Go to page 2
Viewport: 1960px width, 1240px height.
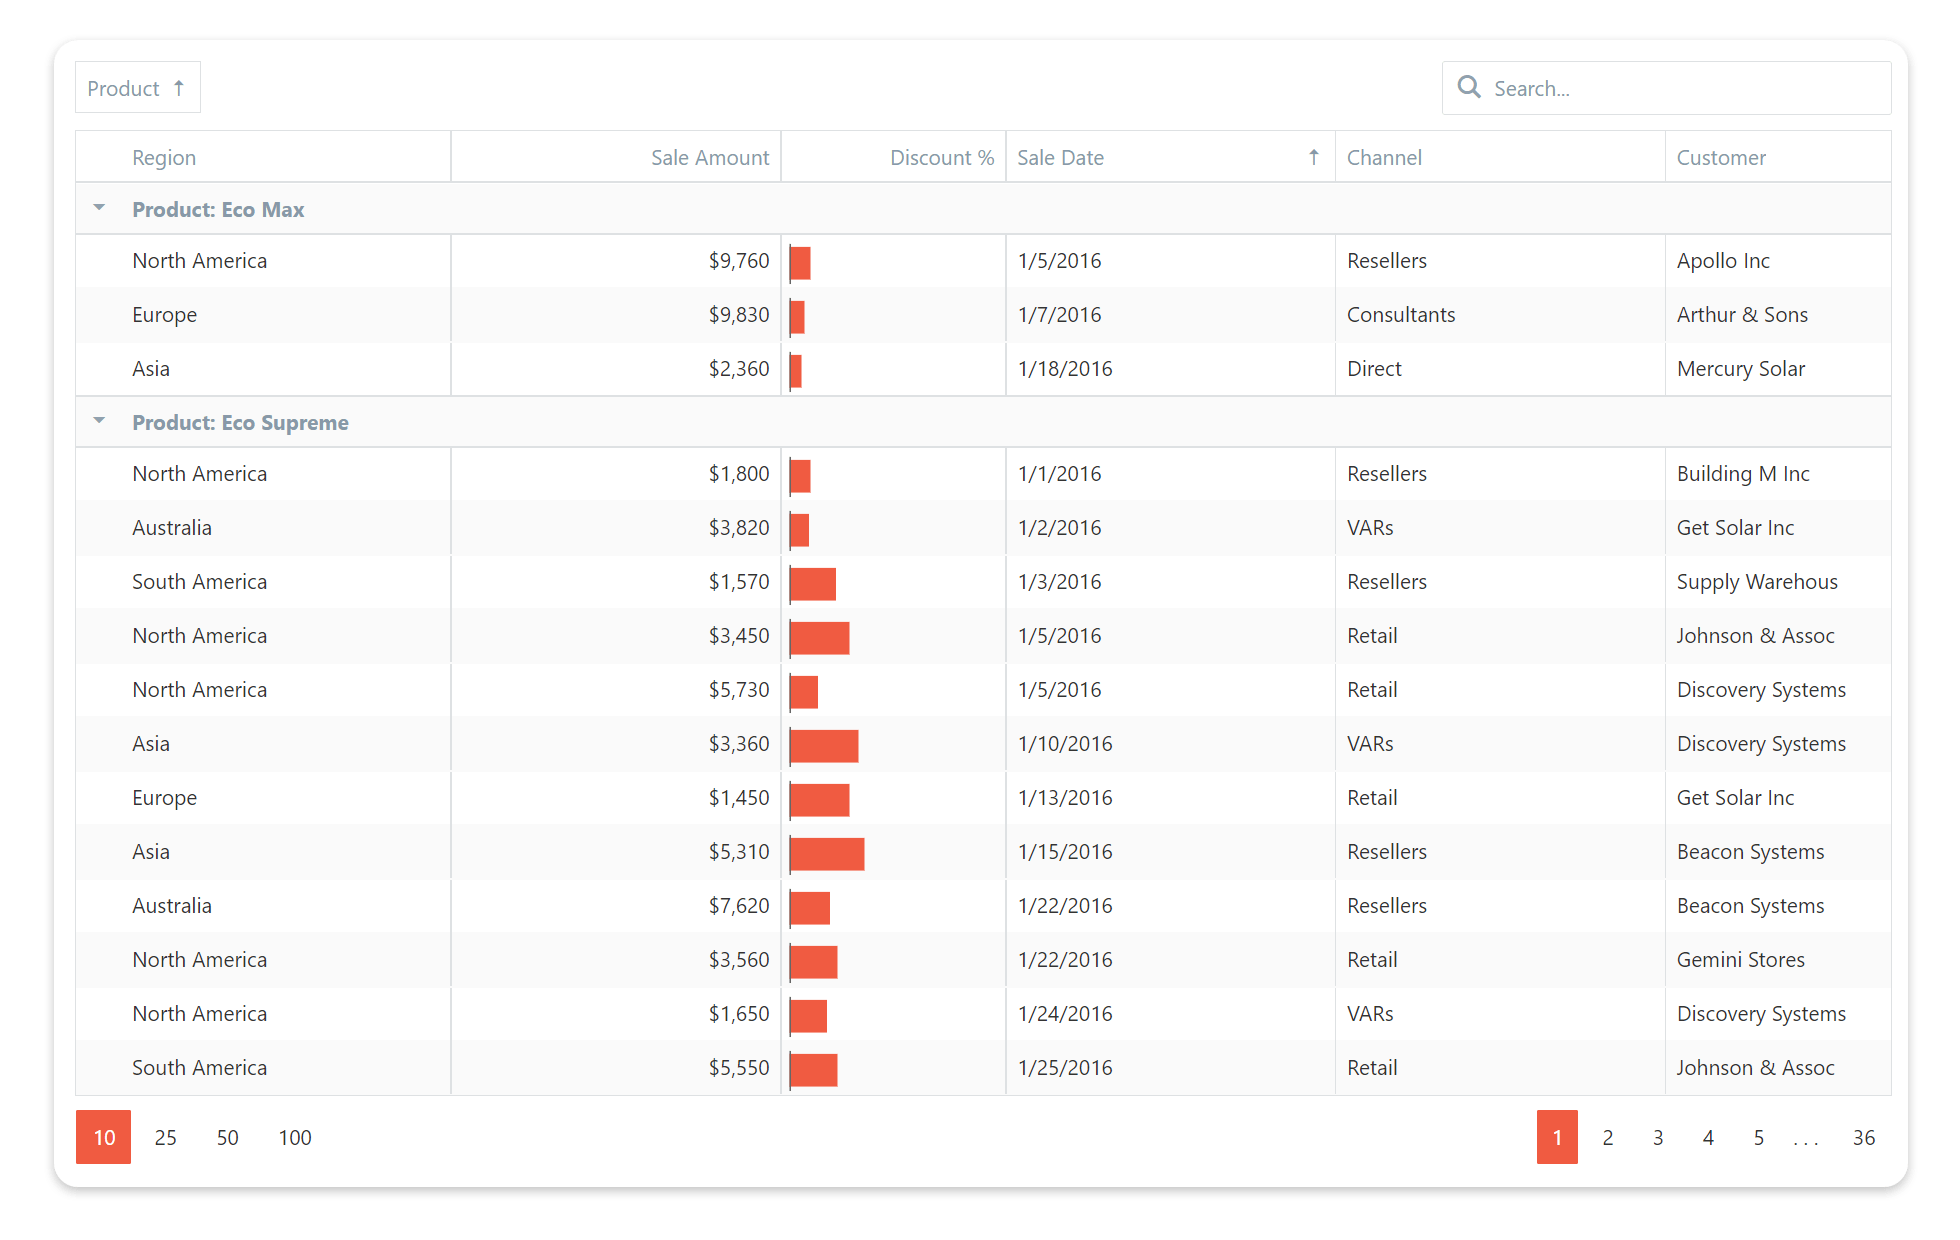[x=1608, y=1137]
